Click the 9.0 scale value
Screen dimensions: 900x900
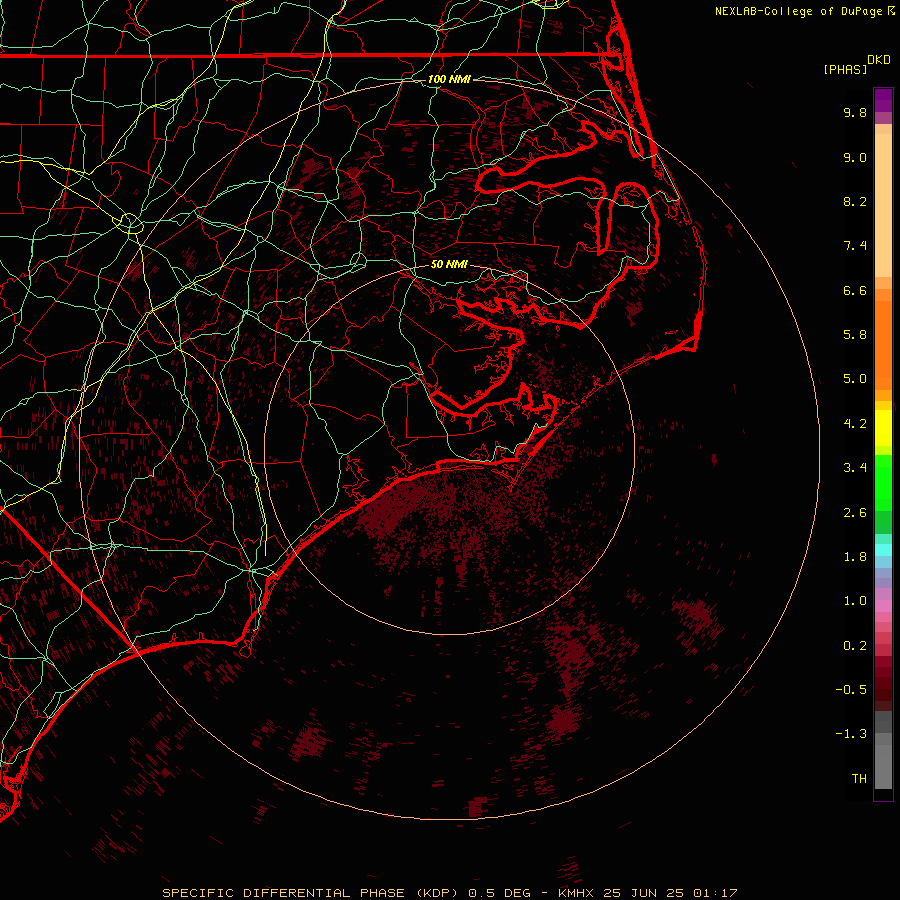point(855,157)
